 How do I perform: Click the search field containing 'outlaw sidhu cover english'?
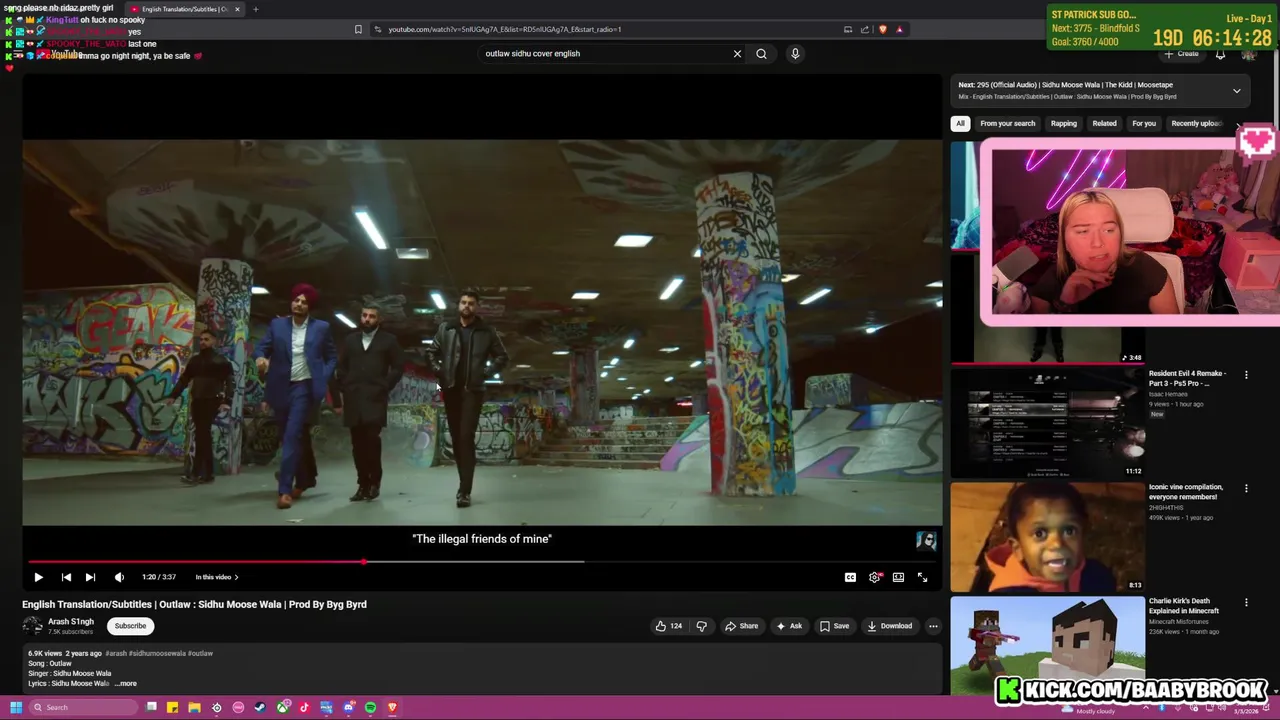[x=605, y=54]
